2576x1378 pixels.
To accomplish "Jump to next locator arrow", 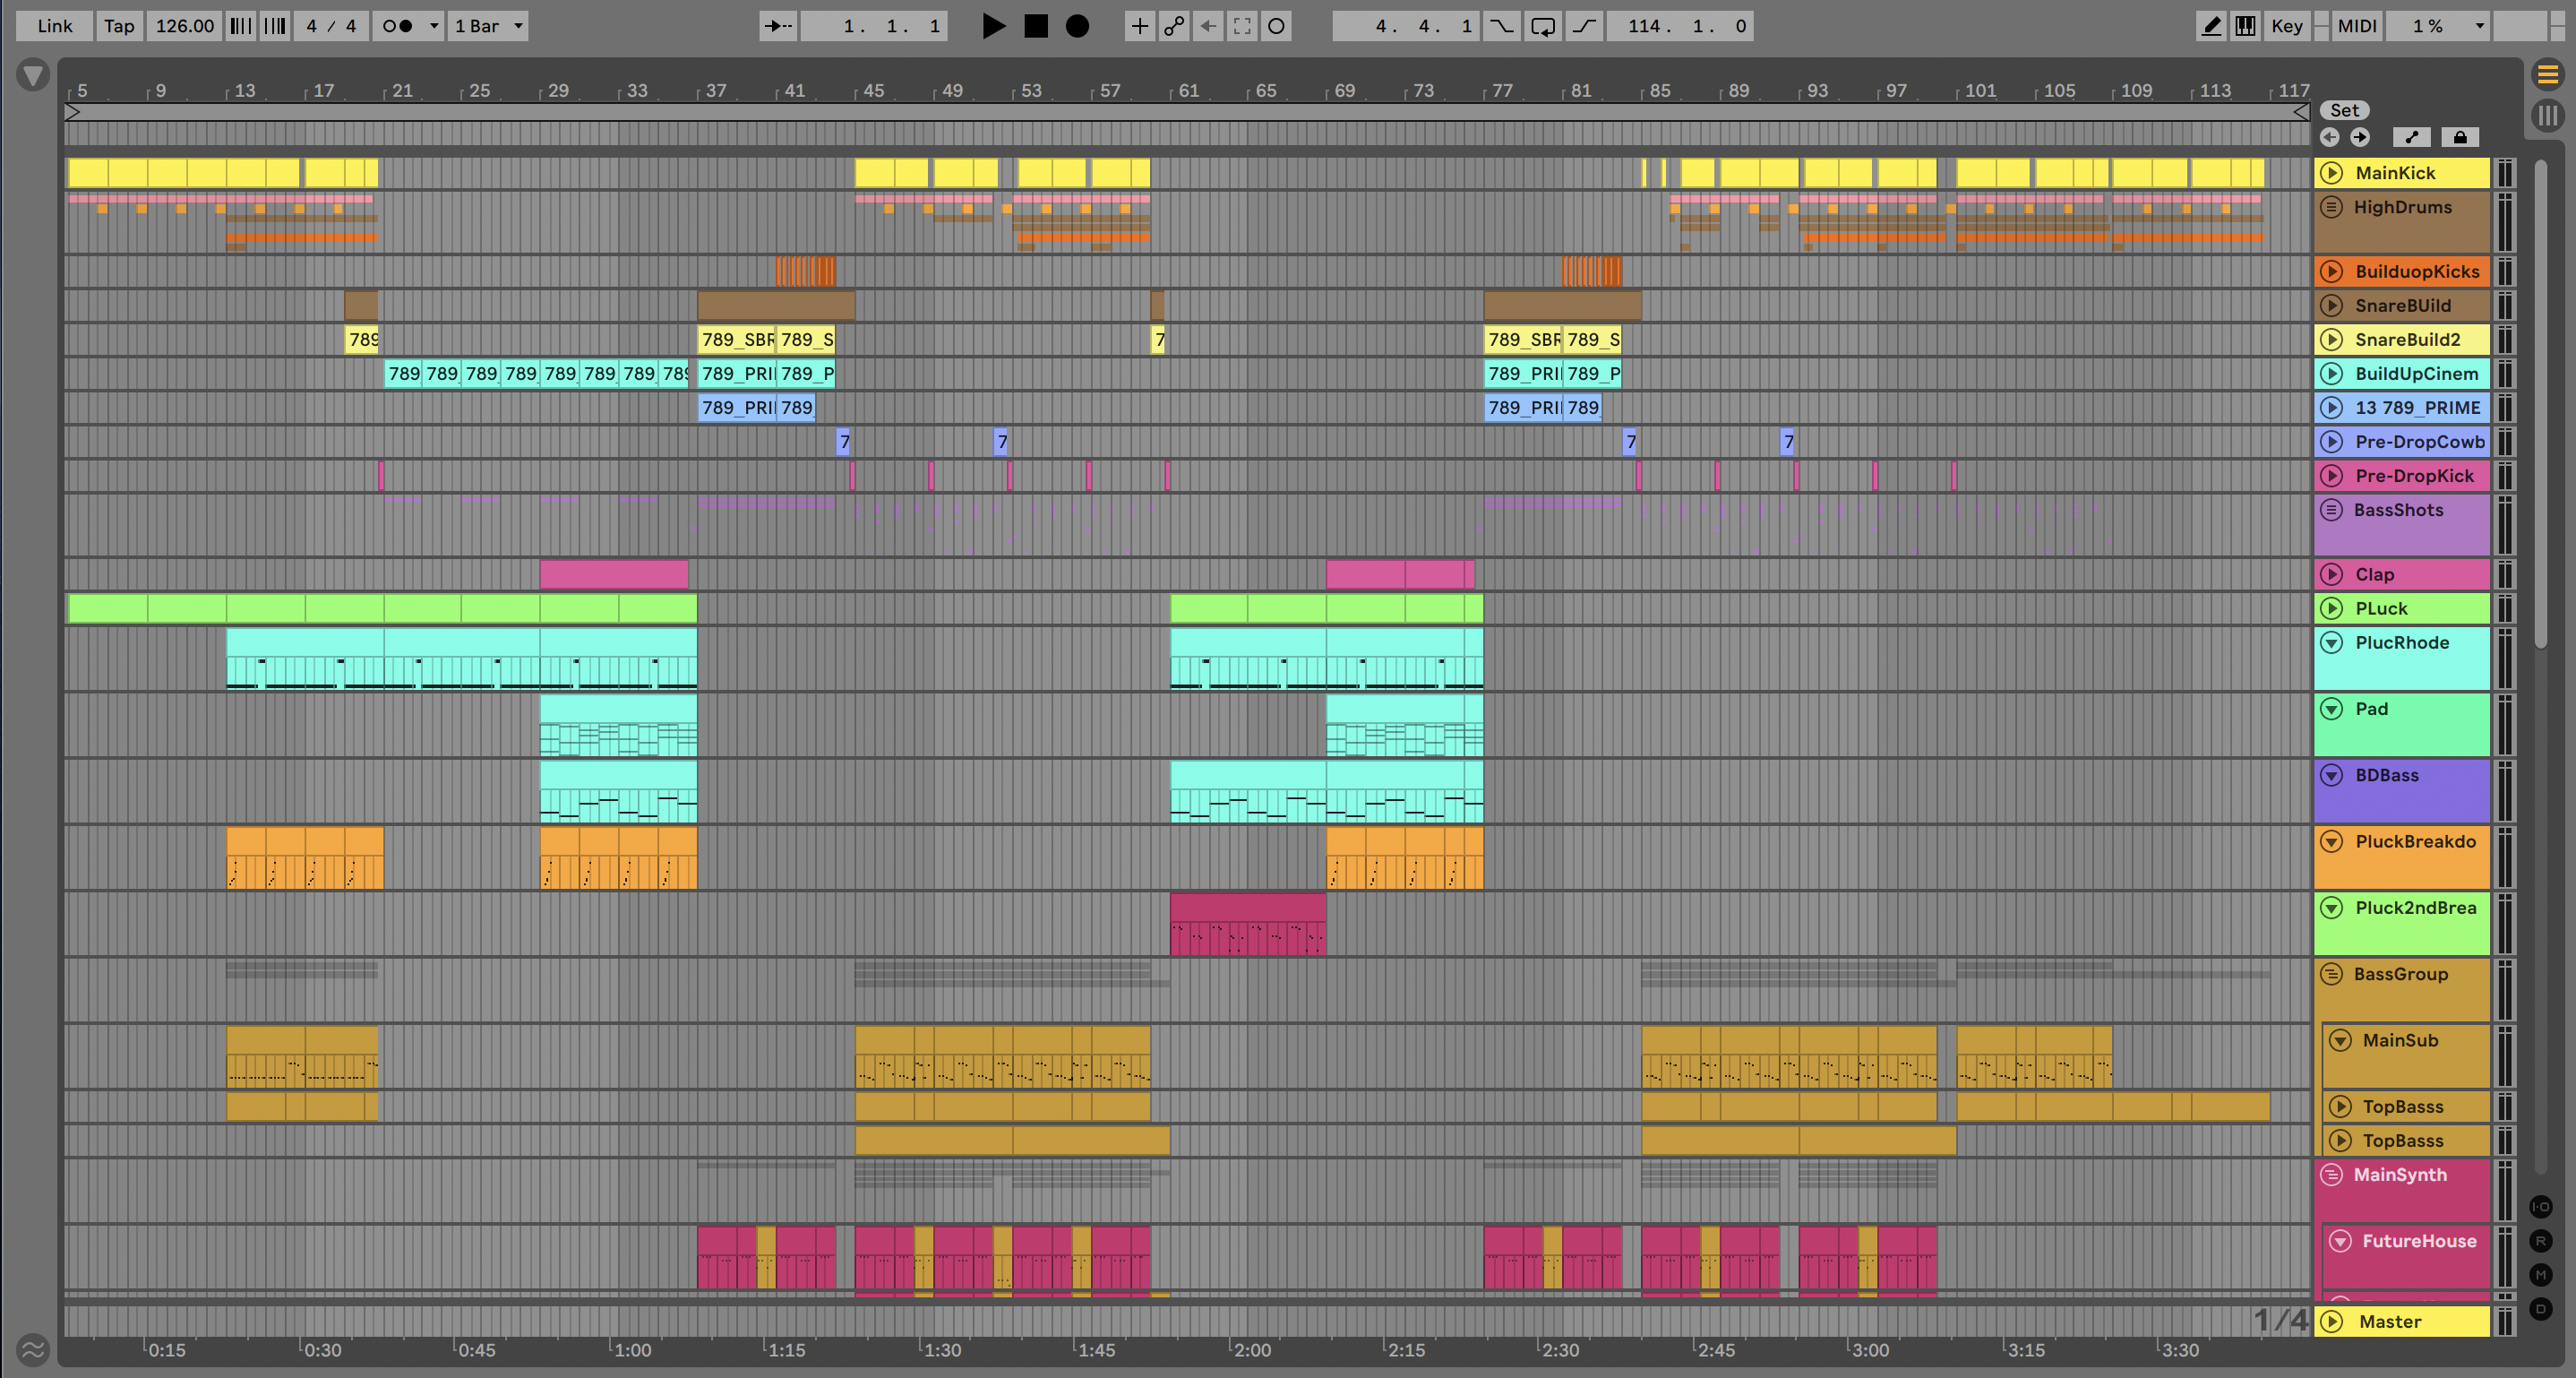I will [x=2360, y=137].
